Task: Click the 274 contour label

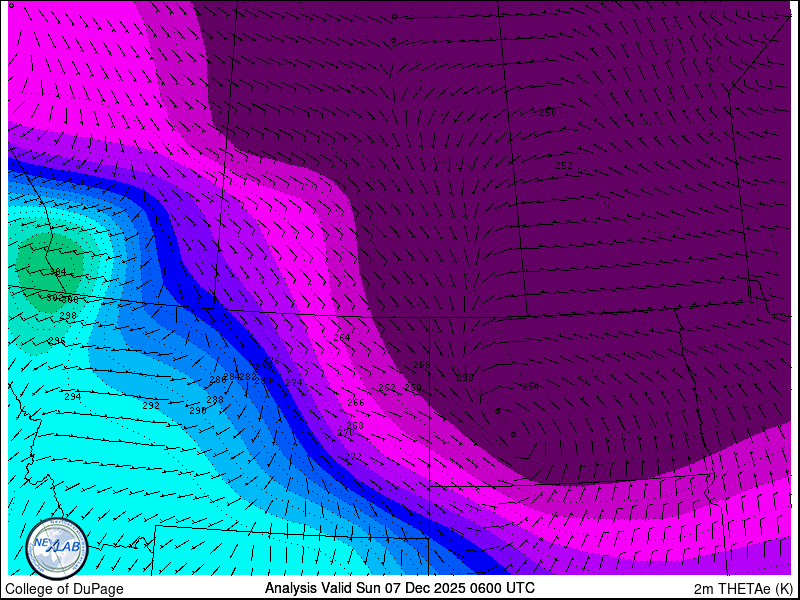Action: coord(294,383)
